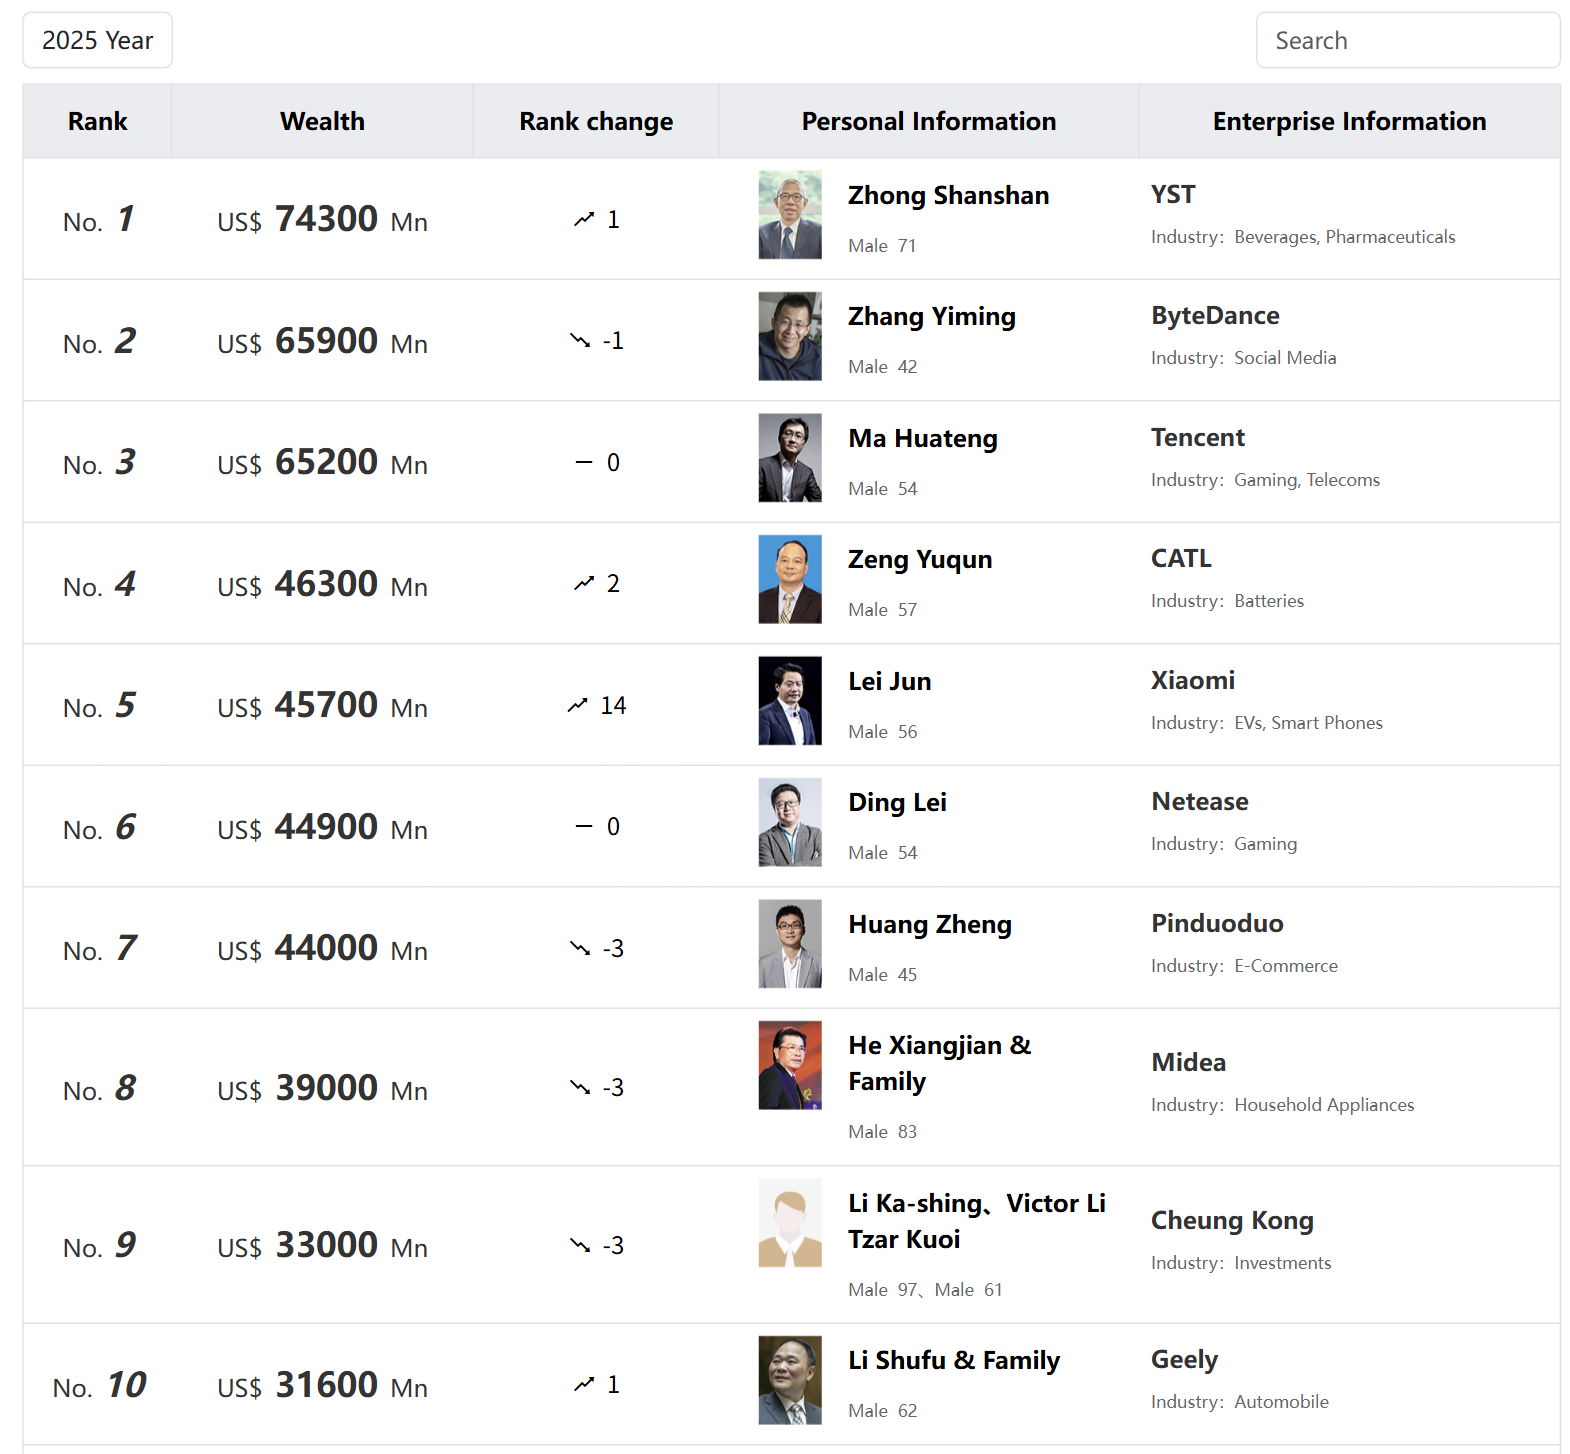Click the no-change dash icon for Ma Huateng

pos(584,462)
